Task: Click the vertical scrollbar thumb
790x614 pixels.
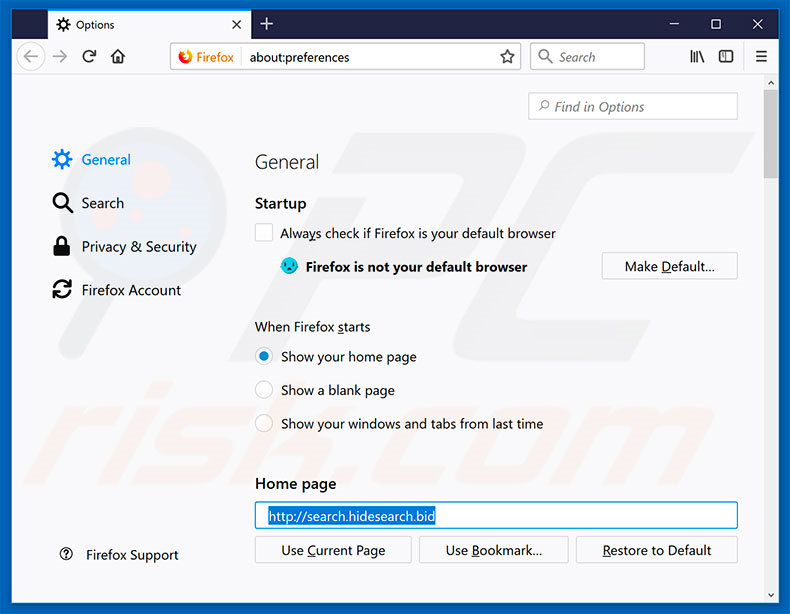Action: tap(770, 133)
